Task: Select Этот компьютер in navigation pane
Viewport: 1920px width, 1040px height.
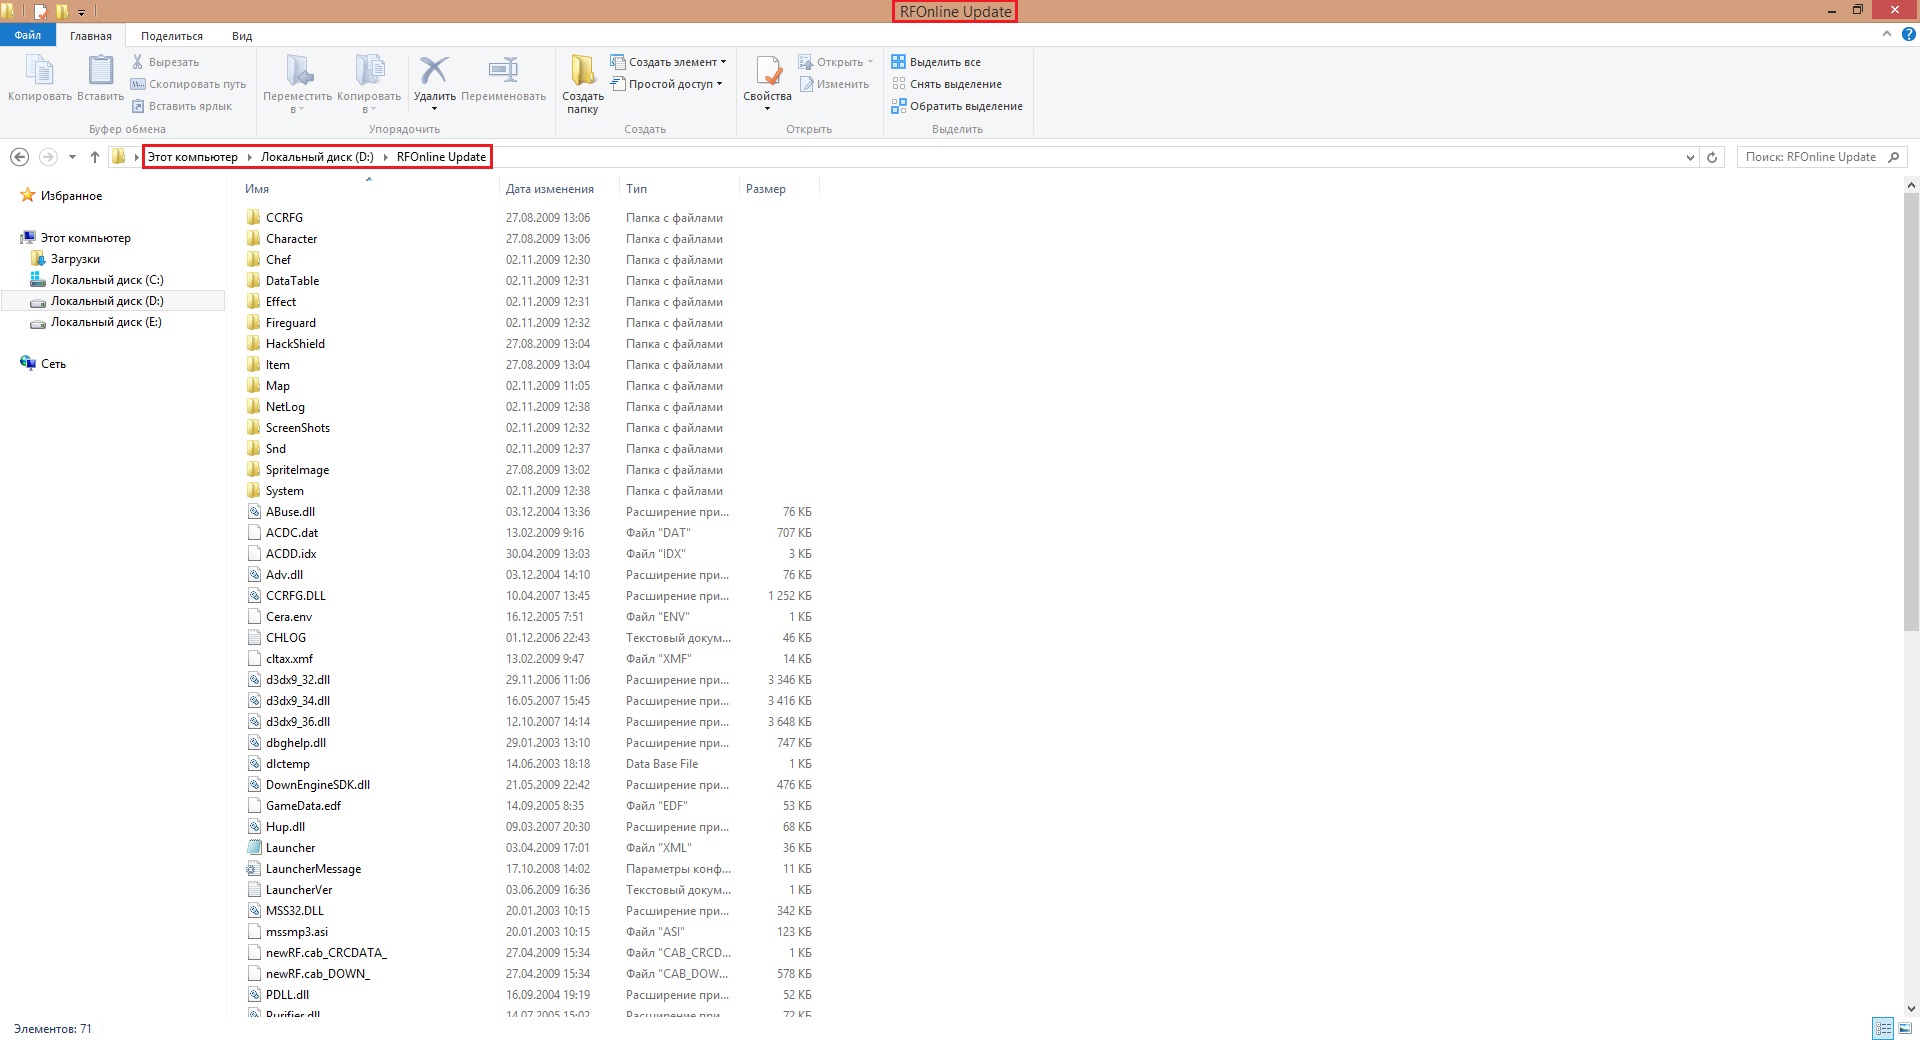Action: (x=85, y=238)
